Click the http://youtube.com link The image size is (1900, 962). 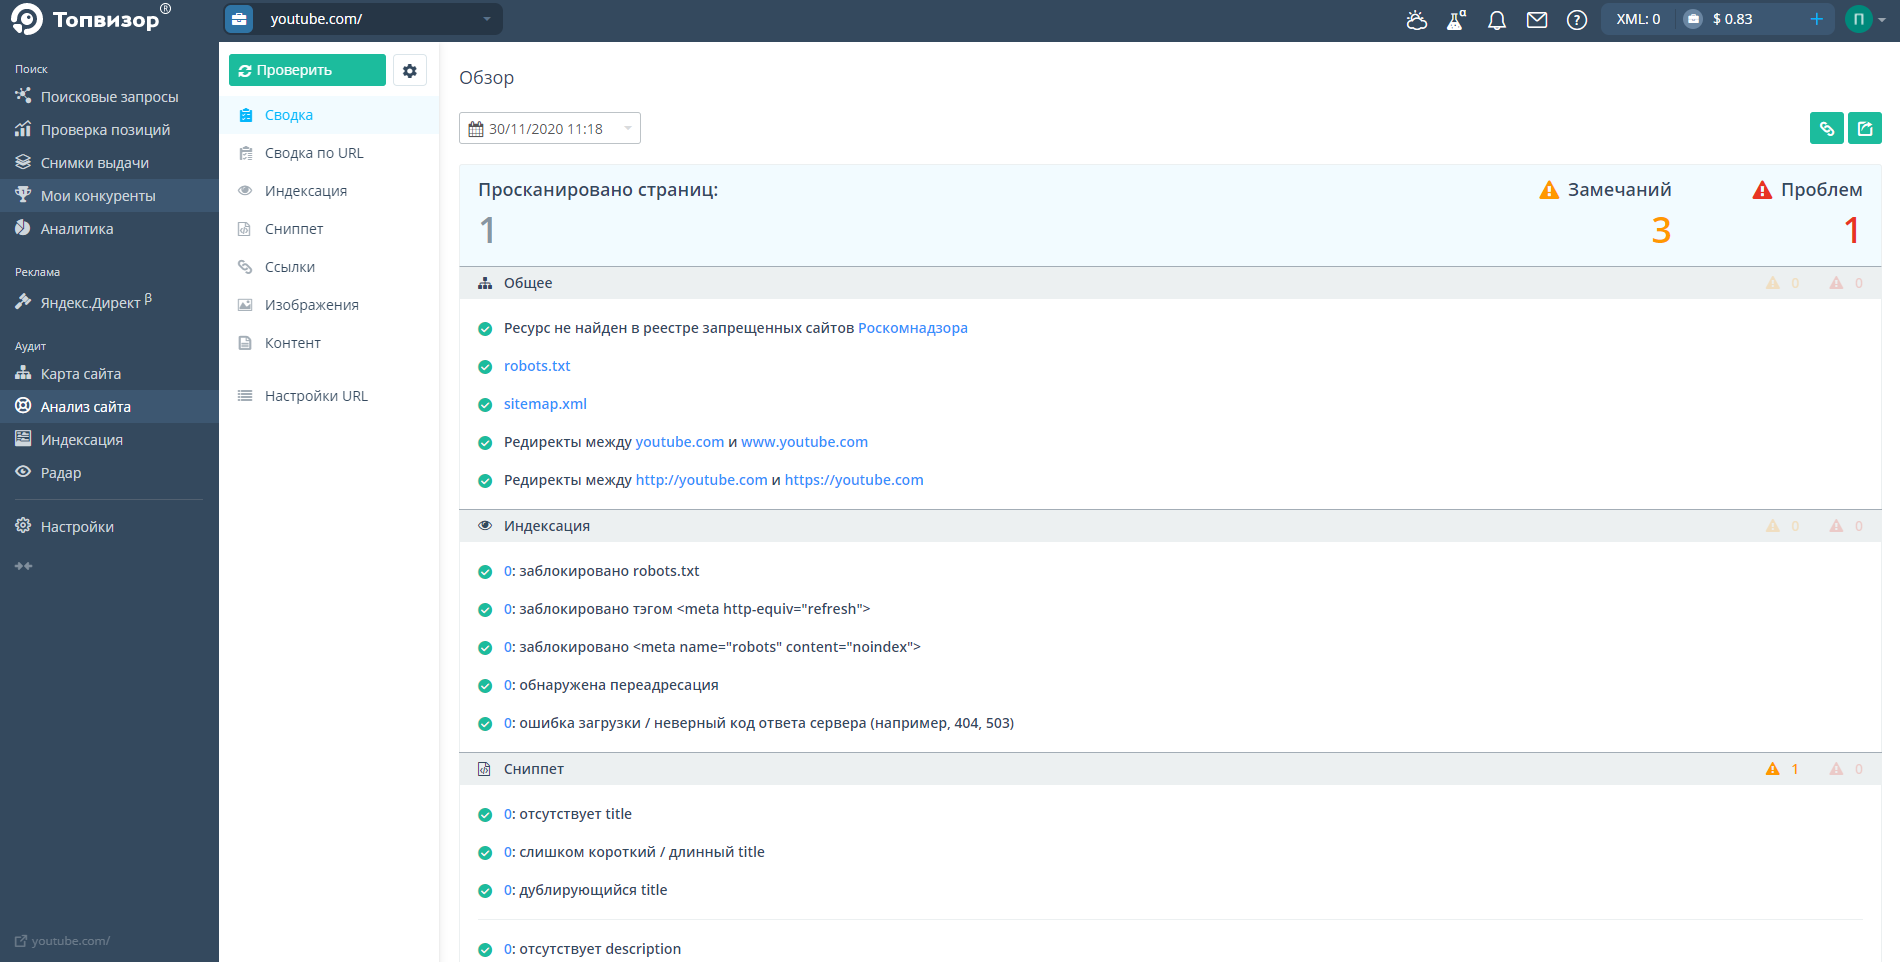[x=702, y=480]
